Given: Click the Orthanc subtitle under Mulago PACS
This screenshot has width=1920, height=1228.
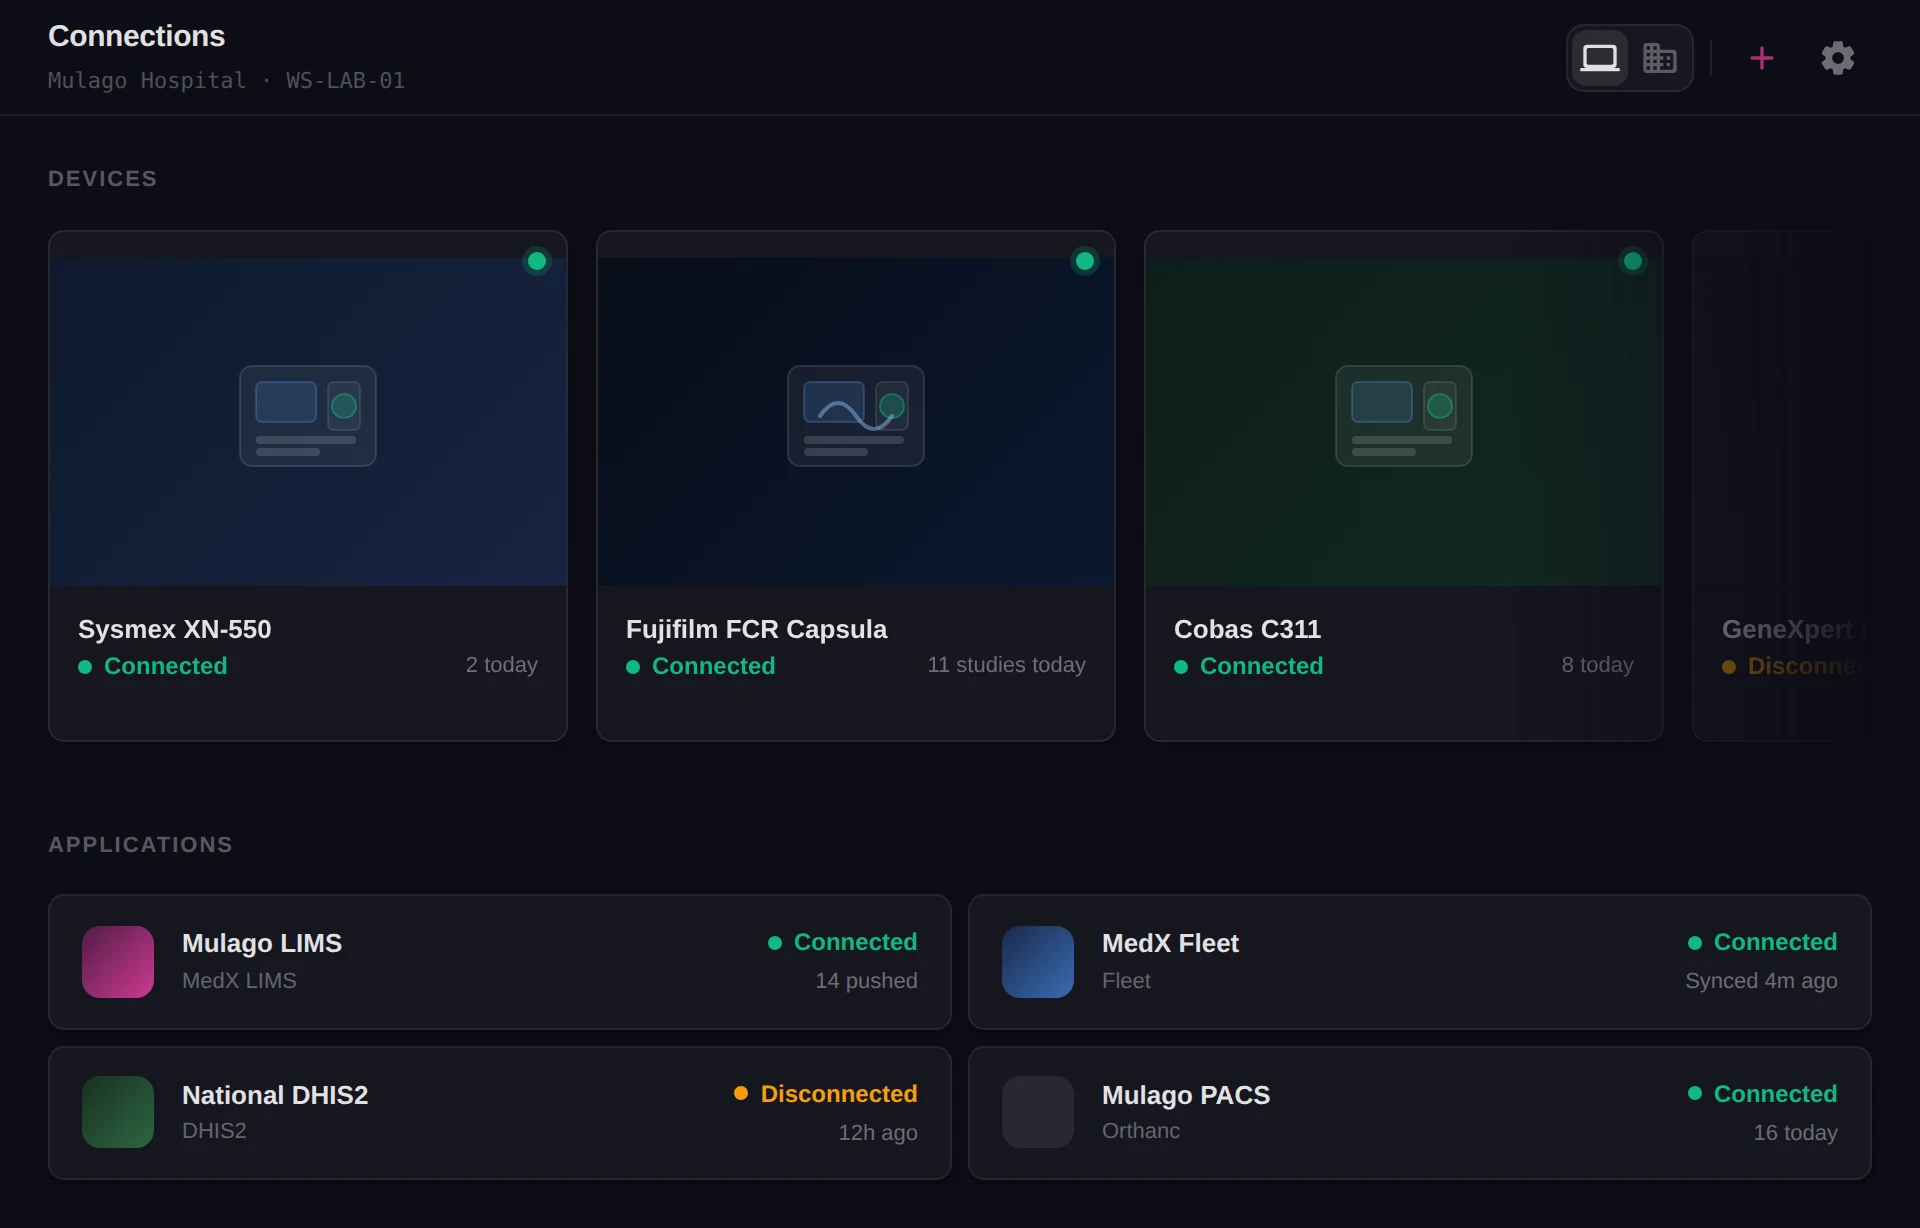Looking at the screenshot, I should pos(1141,1131).
